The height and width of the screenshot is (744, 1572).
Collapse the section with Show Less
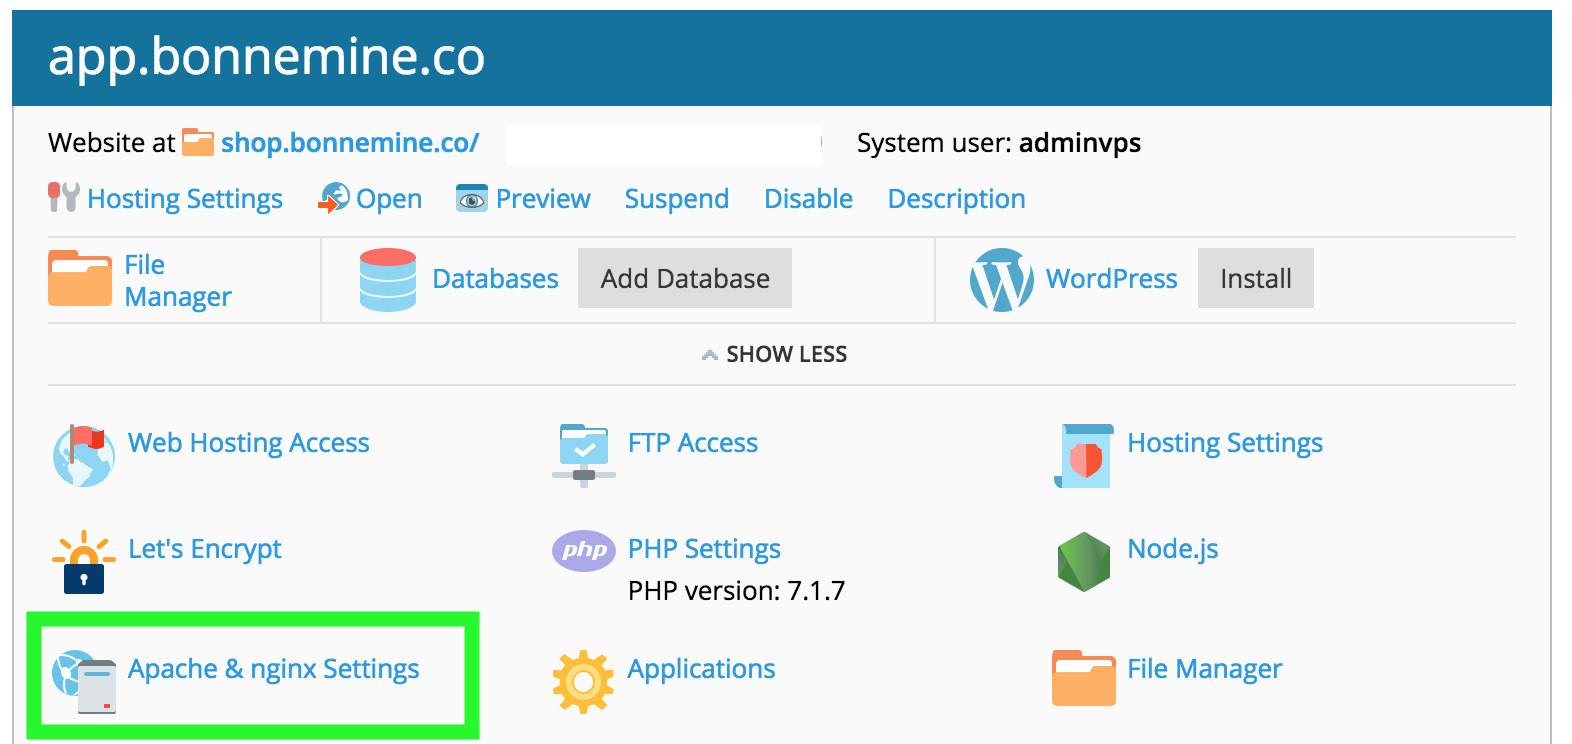(775, 355)
